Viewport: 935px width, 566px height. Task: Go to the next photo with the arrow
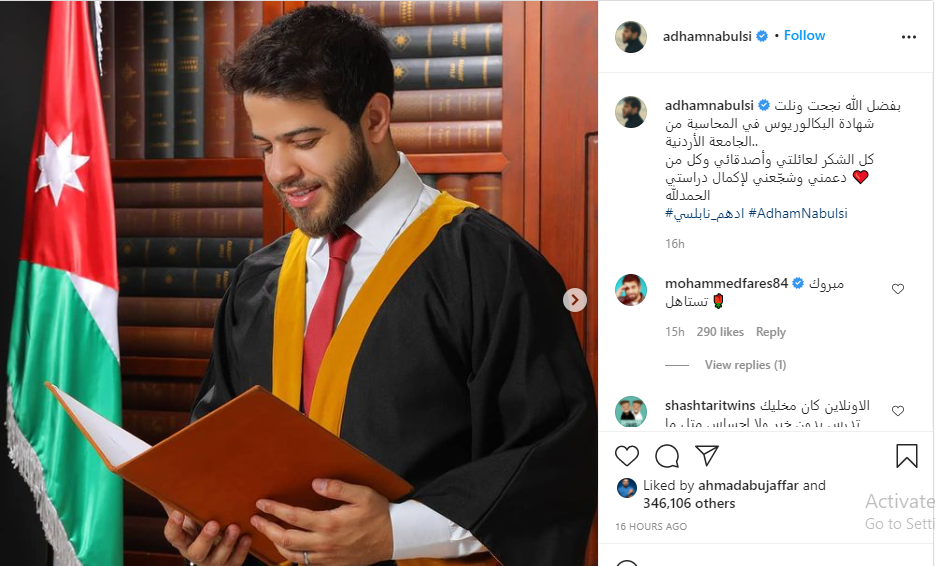coord(575,300)
